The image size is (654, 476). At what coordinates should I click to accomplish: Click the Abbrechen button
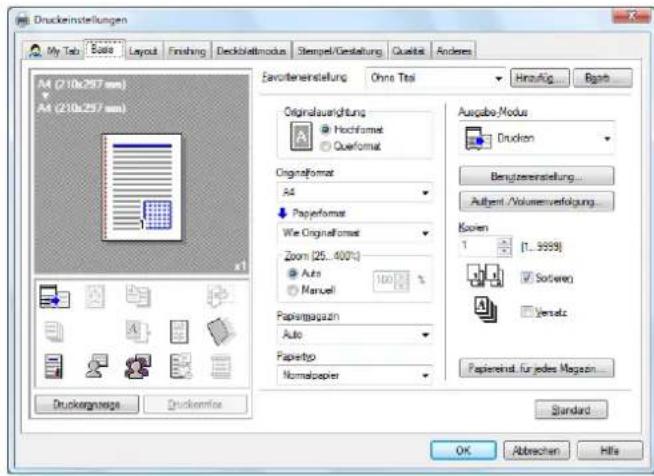[x=536, y=451]
